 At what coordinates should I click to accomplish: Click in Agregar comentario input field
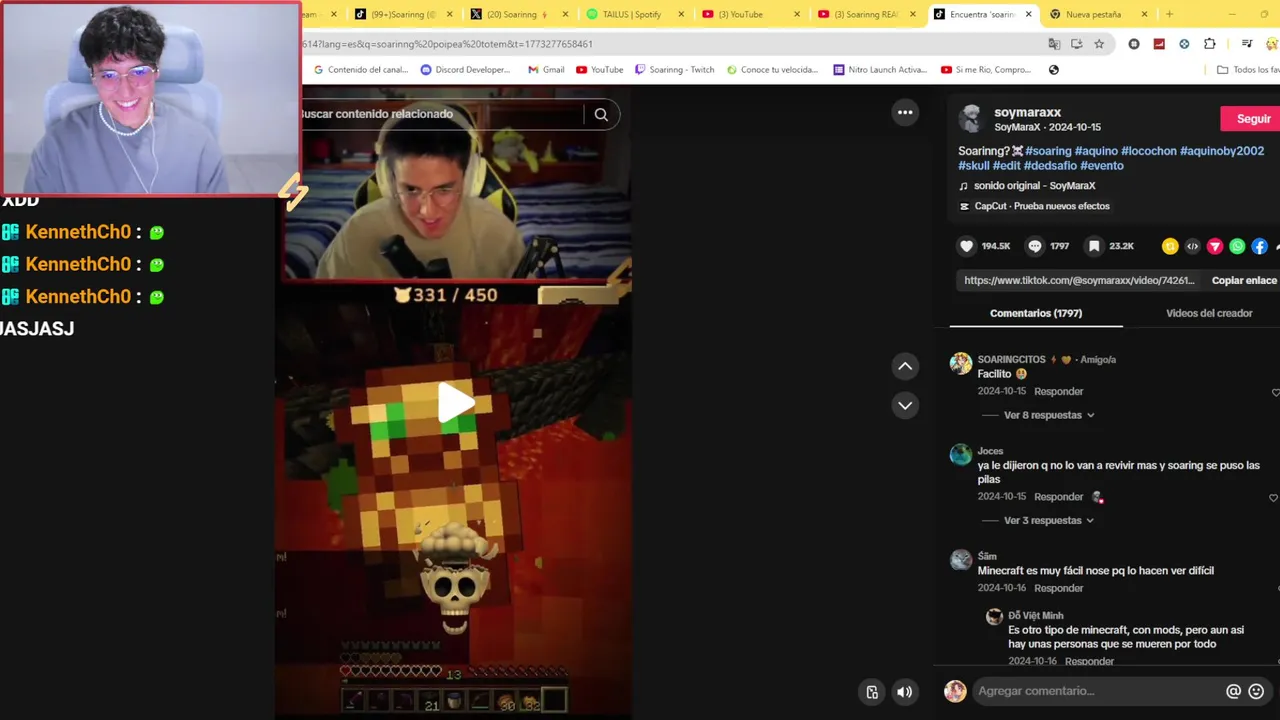coord(1098,691)
